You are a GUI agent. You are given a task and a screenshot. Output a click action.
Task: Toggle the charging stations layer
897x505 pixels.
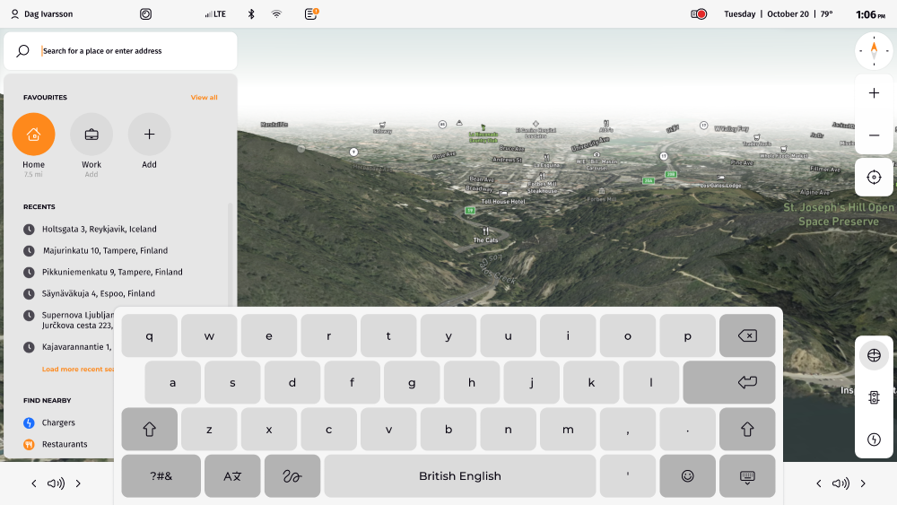[874, 439]
